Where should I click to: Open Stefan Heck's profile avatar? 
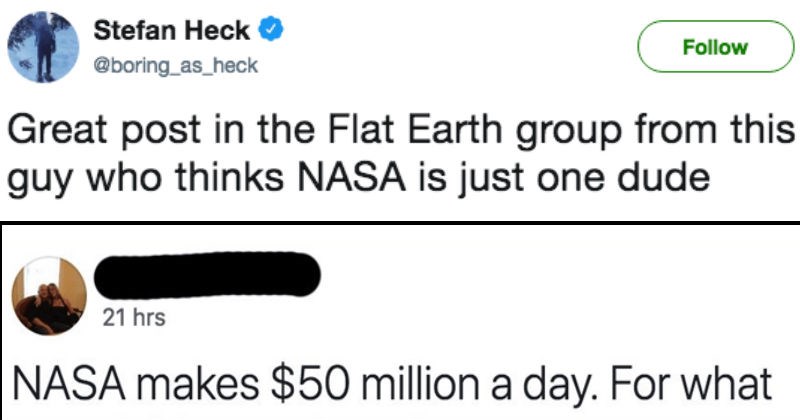[x=43, y=46]
